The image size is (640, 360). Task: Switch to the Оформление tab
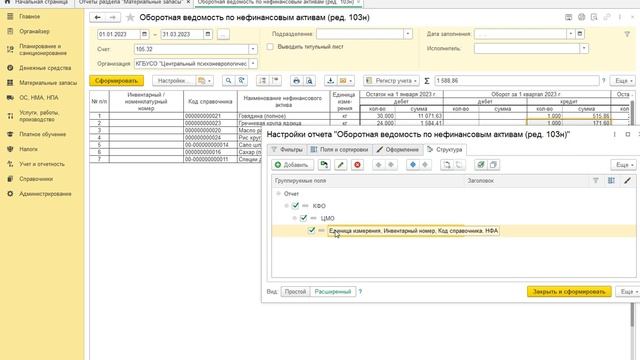pyautogui.click(x=398, y=150)
